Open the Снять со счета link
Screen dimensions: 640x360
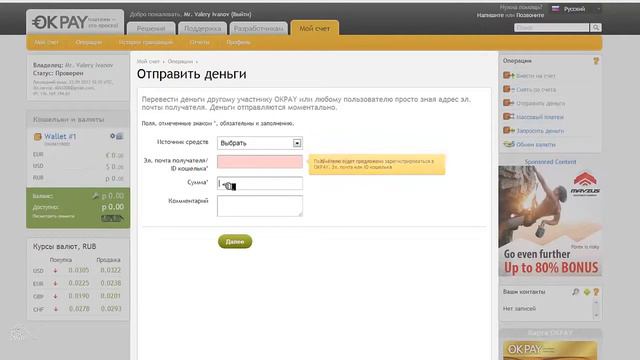(536, 89)
